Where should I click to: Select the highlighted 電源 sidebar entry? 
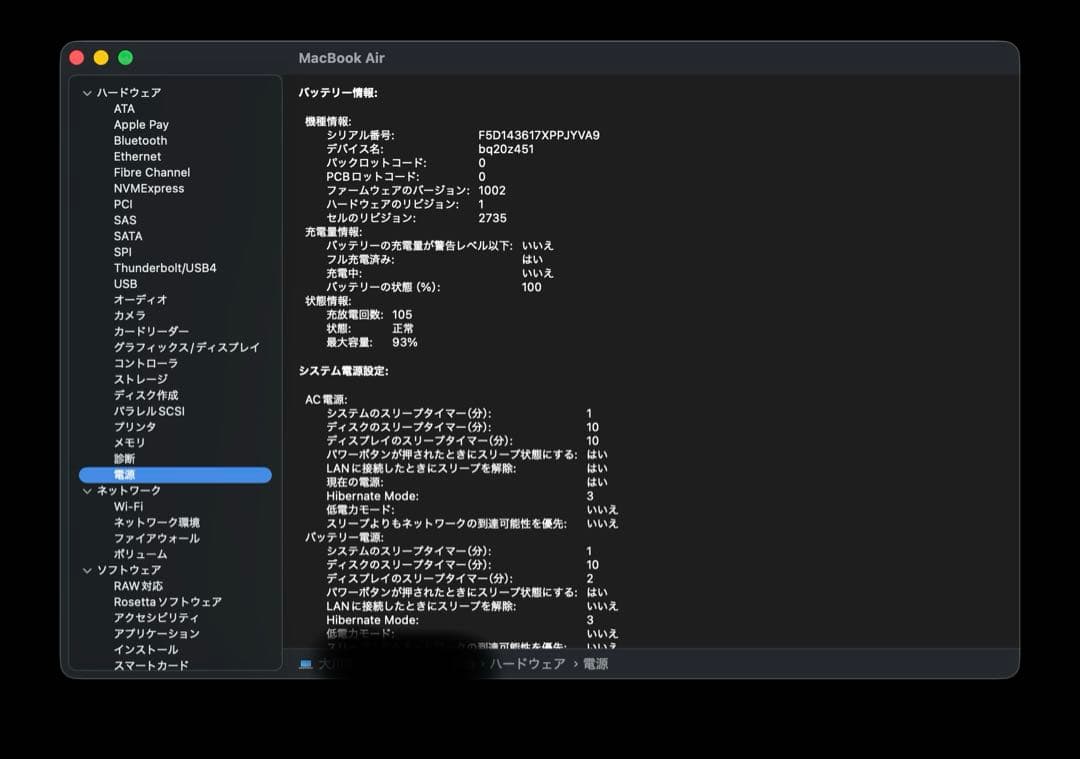click(176, 475)
